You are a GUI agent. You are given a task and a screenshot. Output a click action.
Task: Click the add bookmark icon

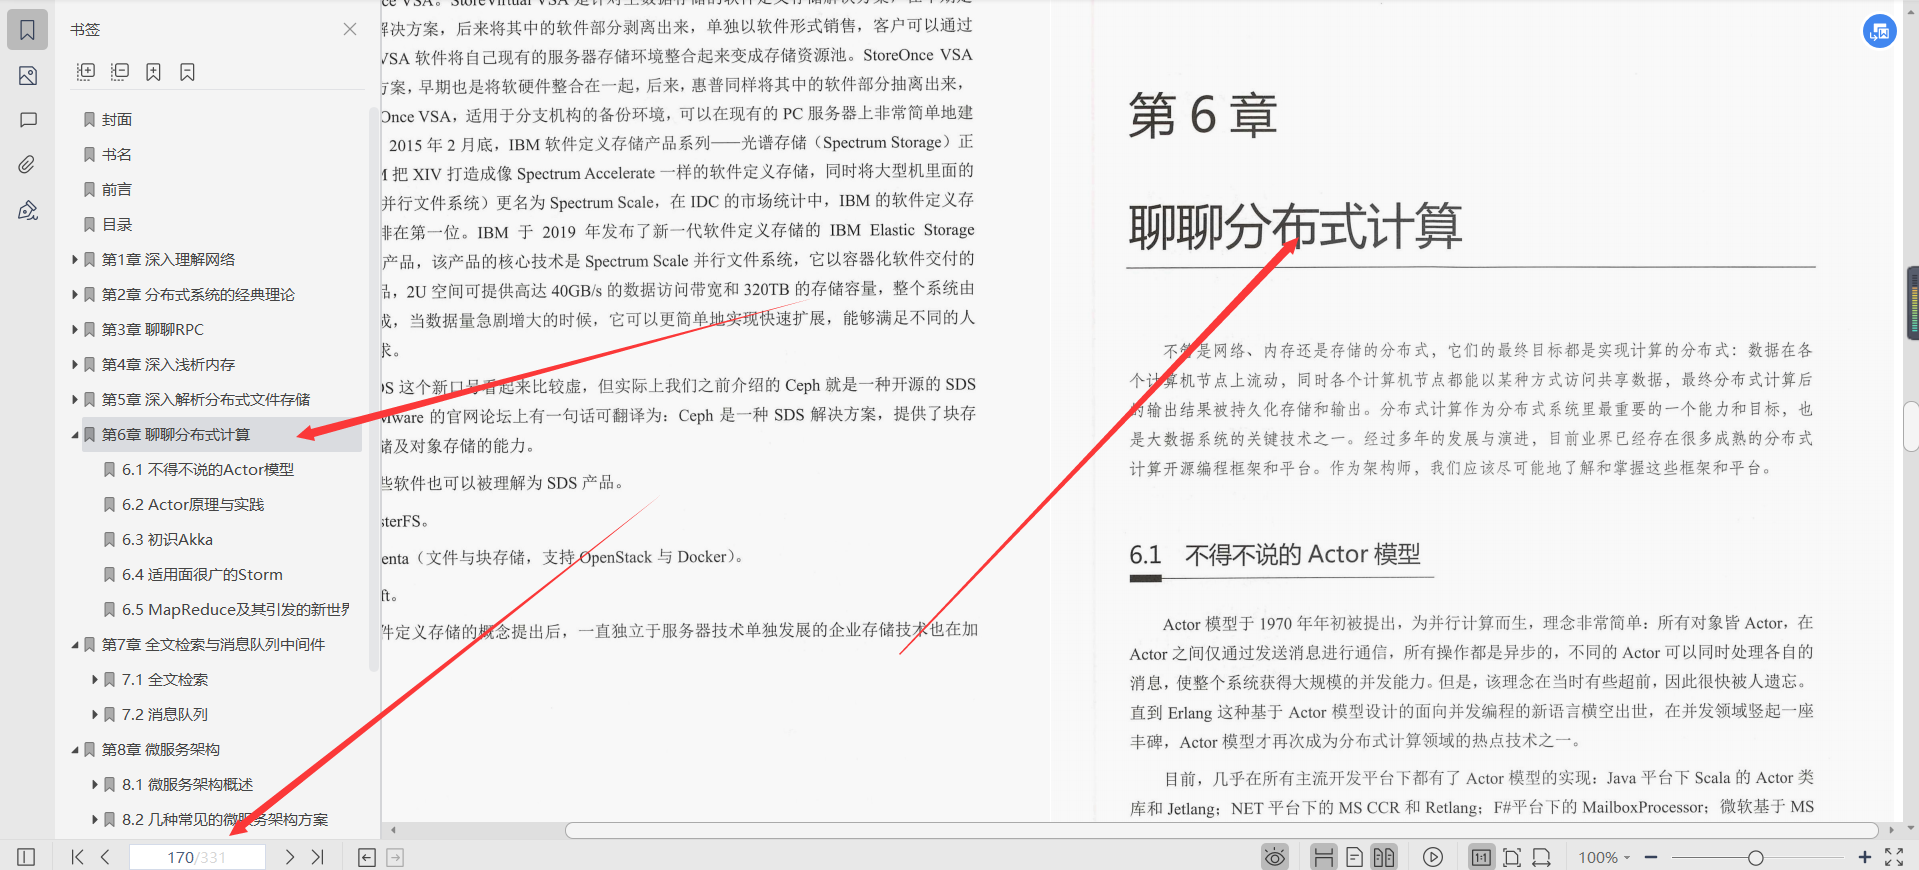[153, 72]
